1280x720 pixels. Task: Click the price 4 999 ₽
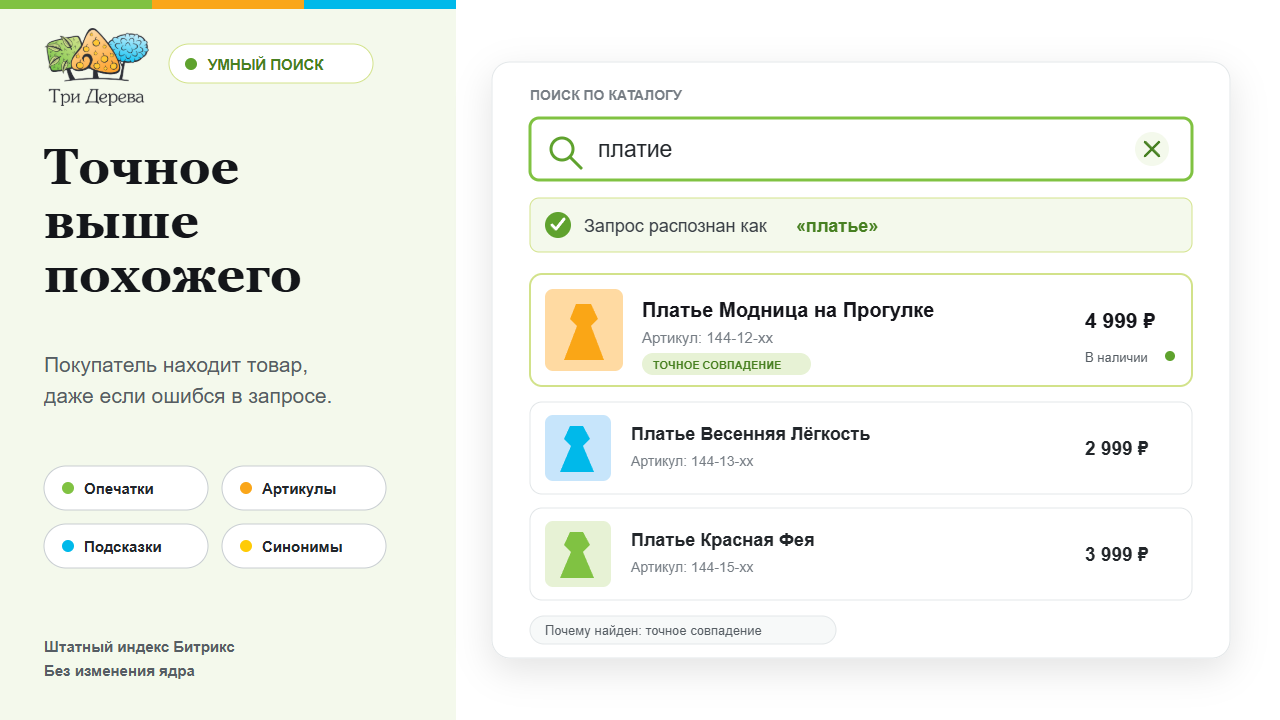[x=1120, y=321]
